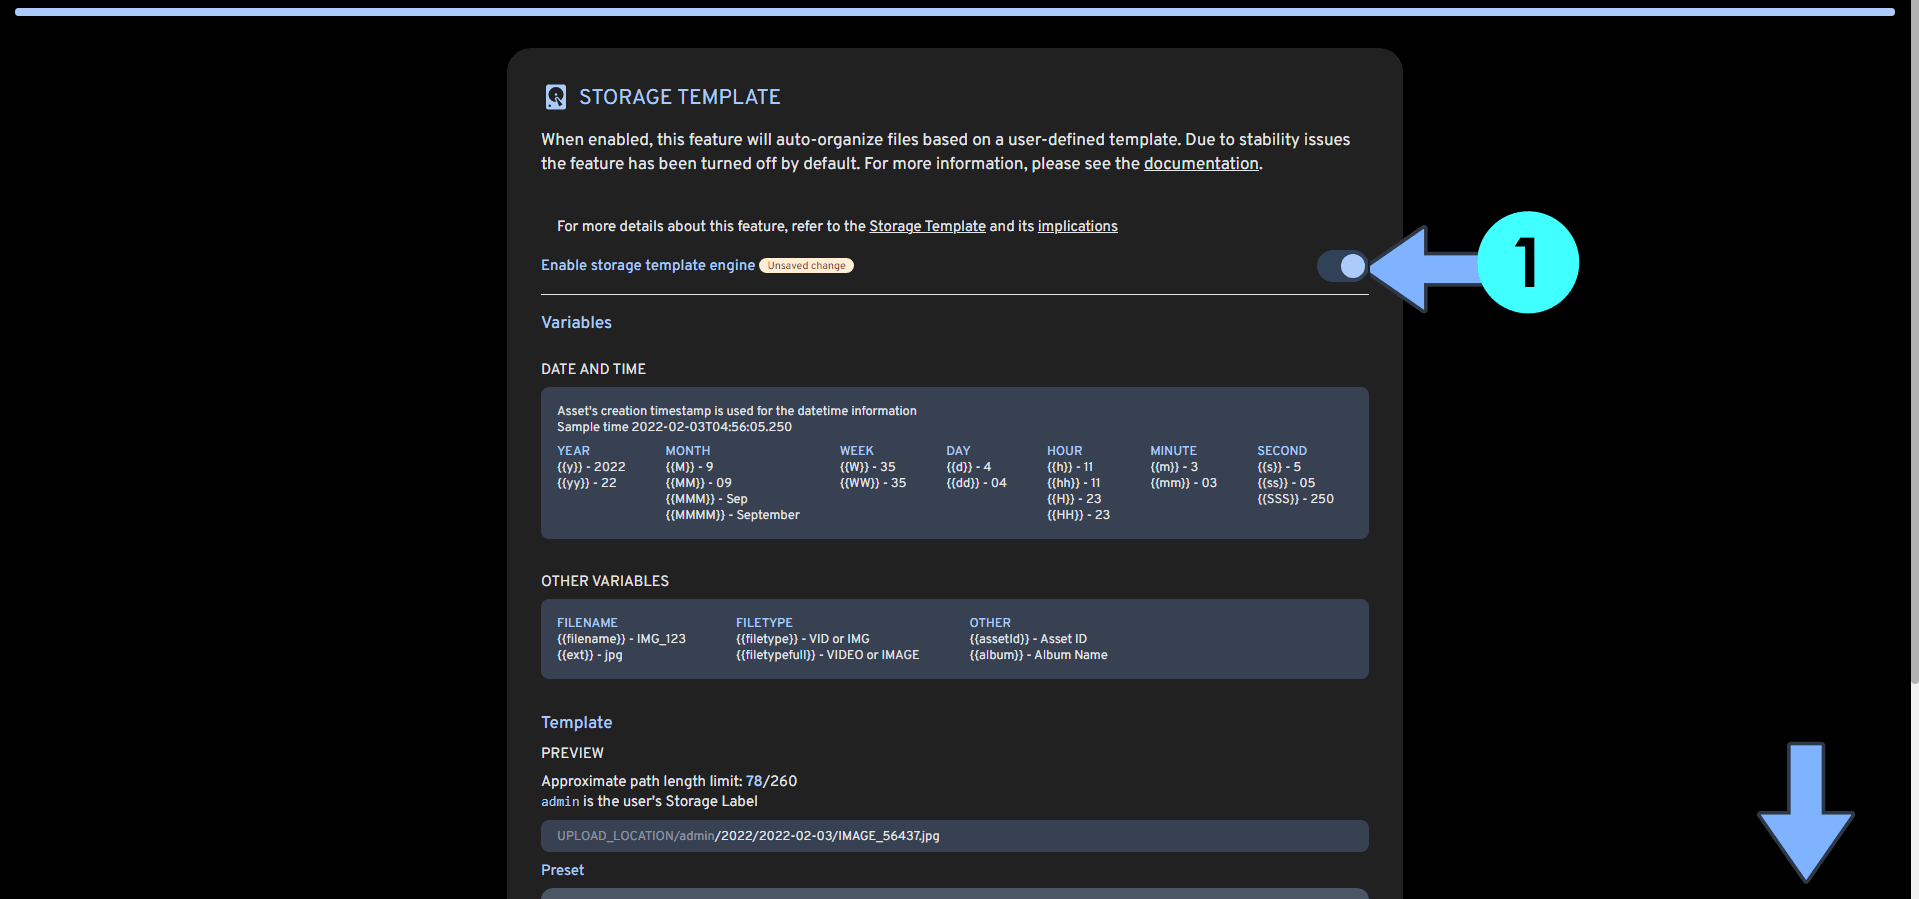Click the {{WW}} - 35 variable
Viewport: 1919px width, 899px height.
873,483
